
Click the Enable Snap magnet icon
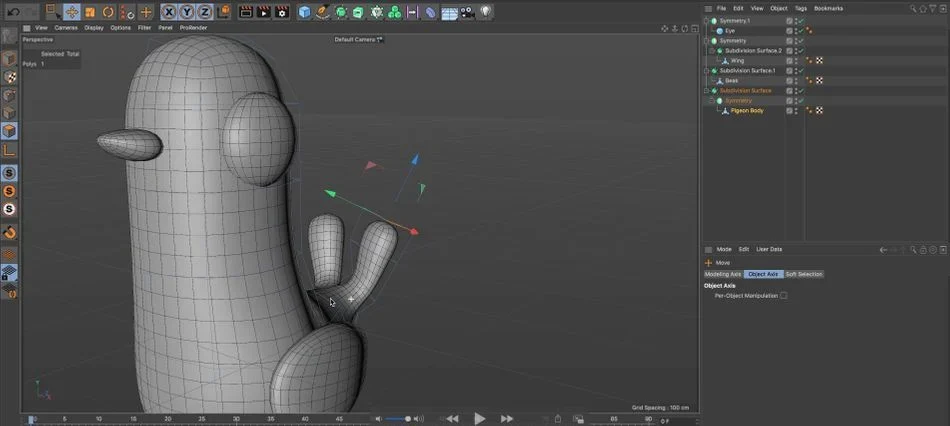coord(9,233)
